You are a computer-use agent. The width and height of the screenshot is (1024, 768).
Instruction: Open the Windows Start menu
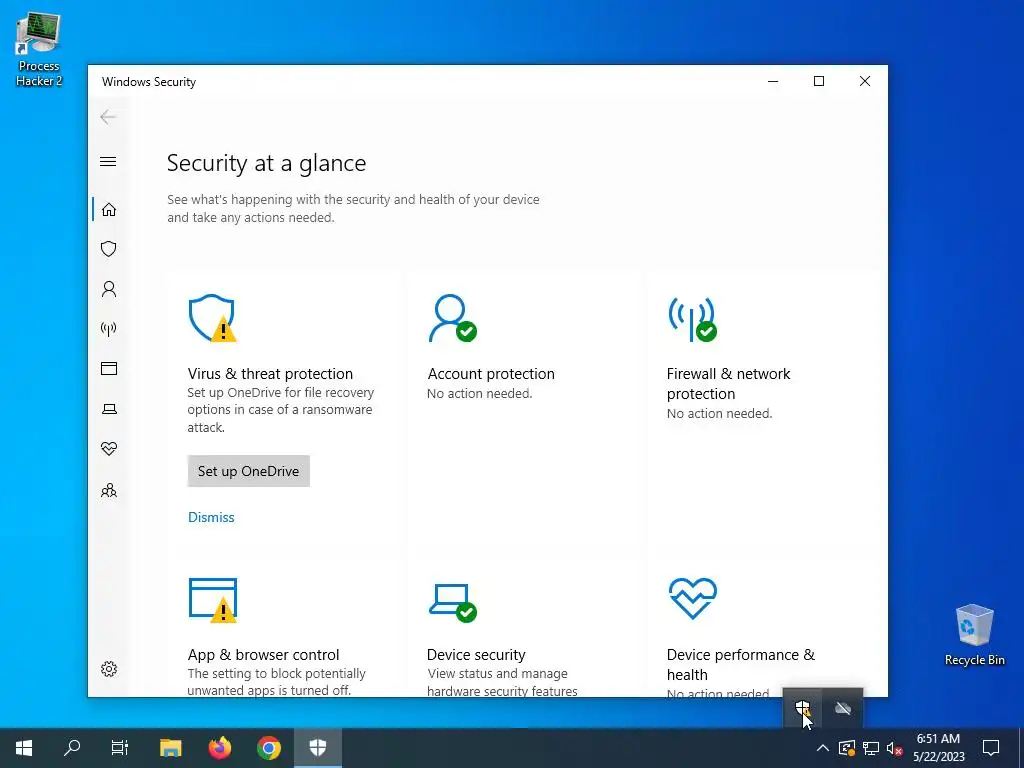click(24, 748)
